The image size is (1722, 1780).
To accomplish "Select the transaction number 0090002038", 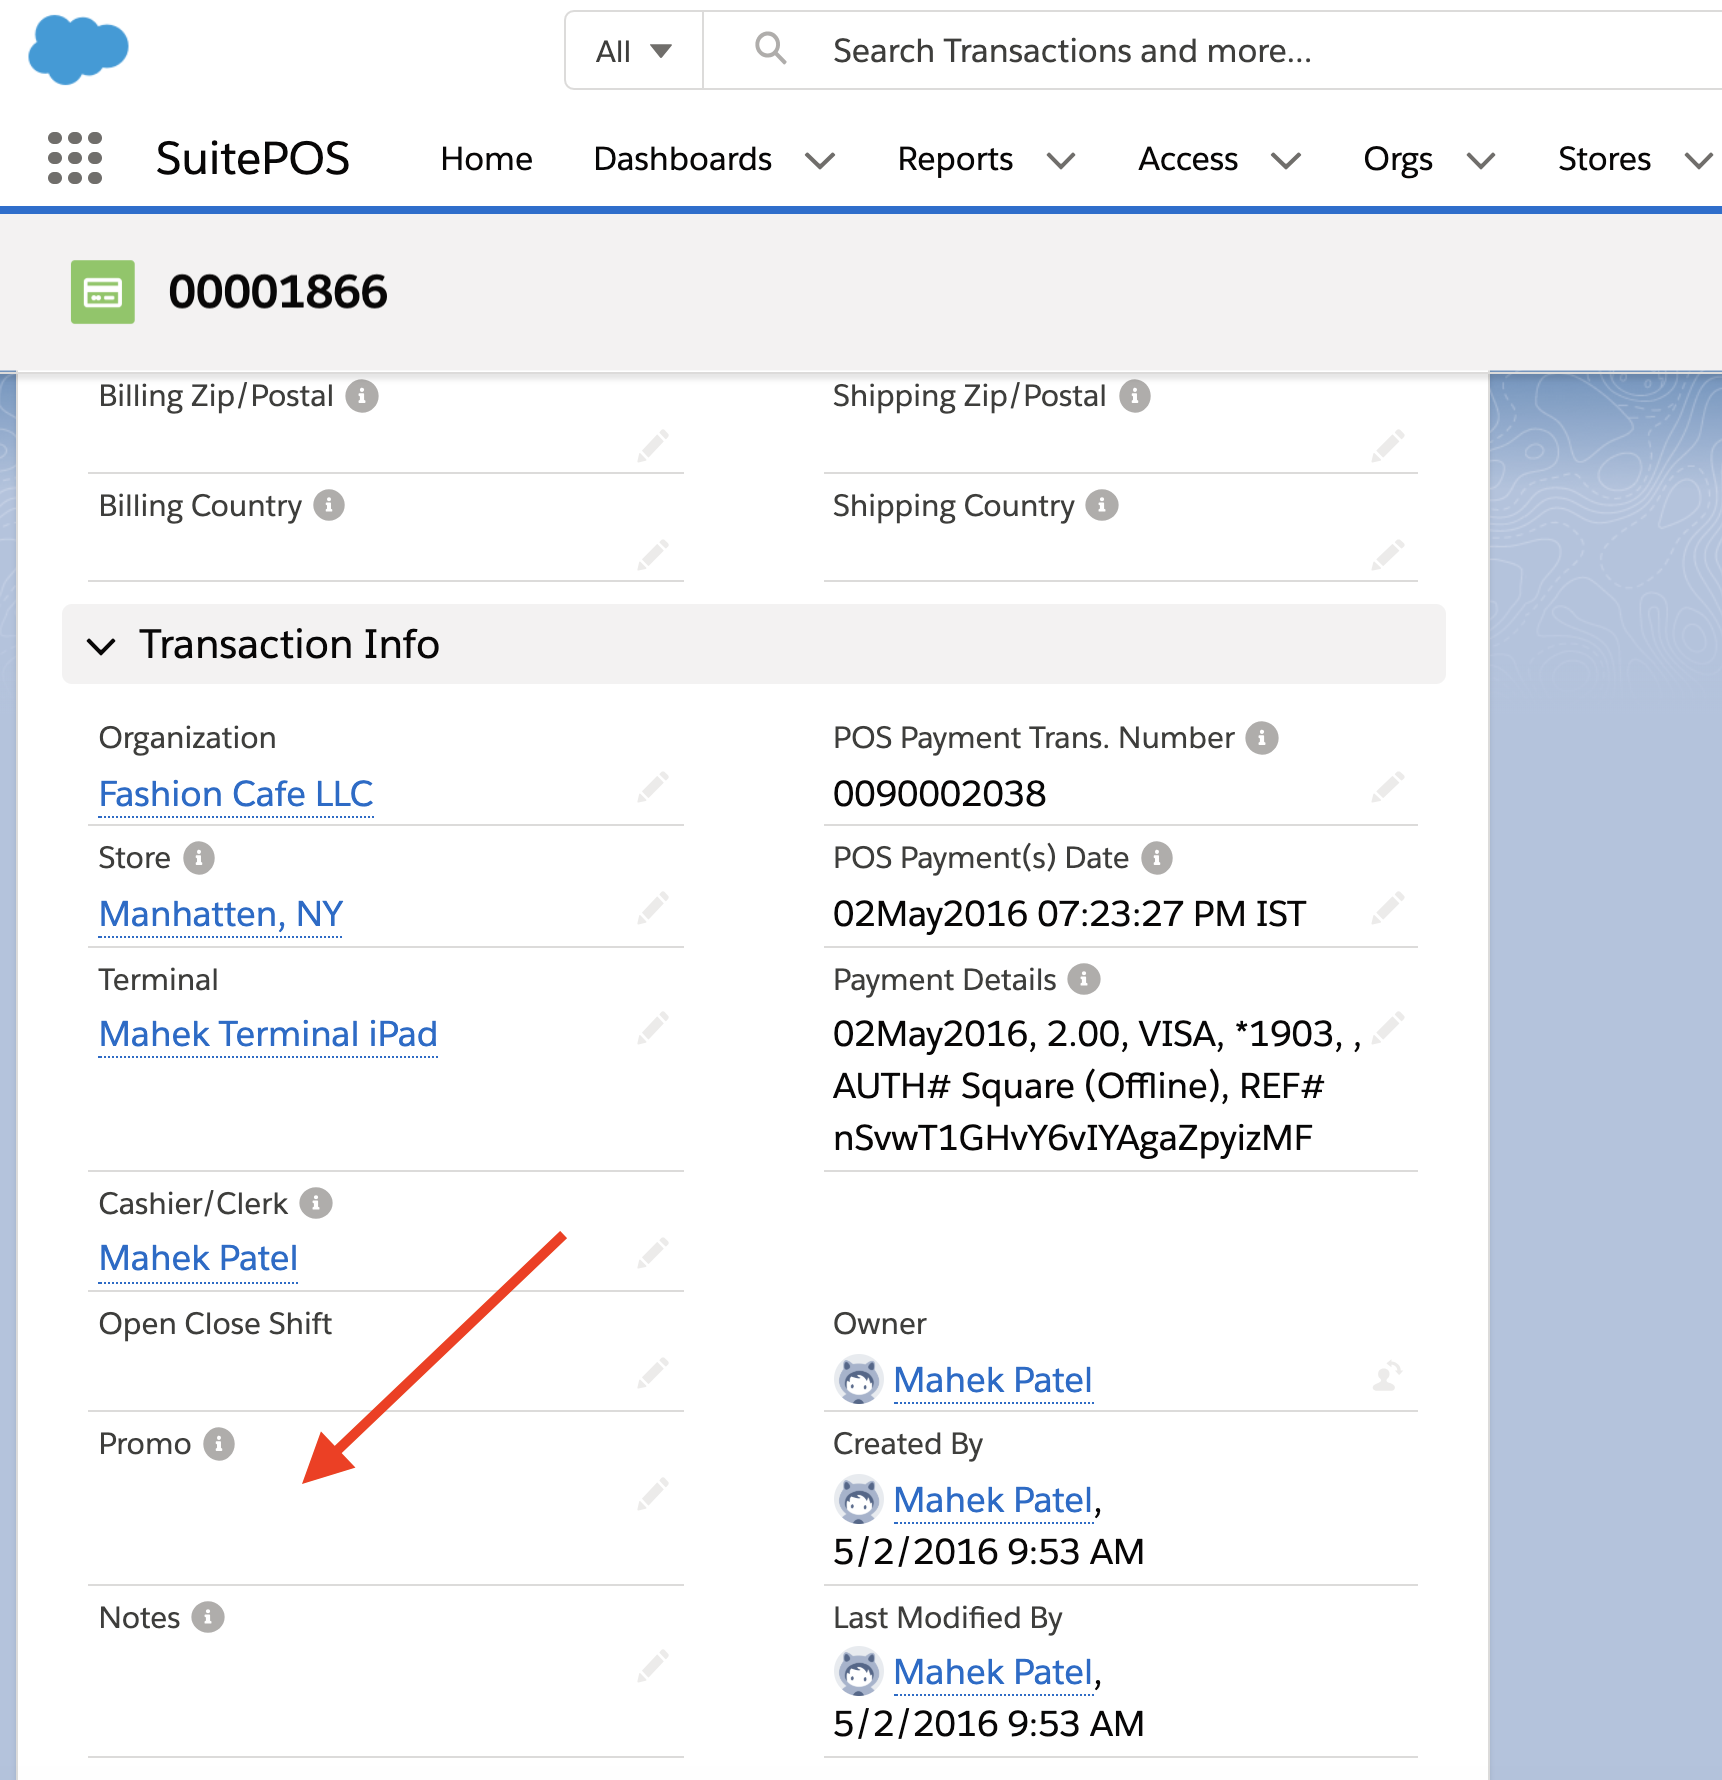I will [x=940, y=794].
